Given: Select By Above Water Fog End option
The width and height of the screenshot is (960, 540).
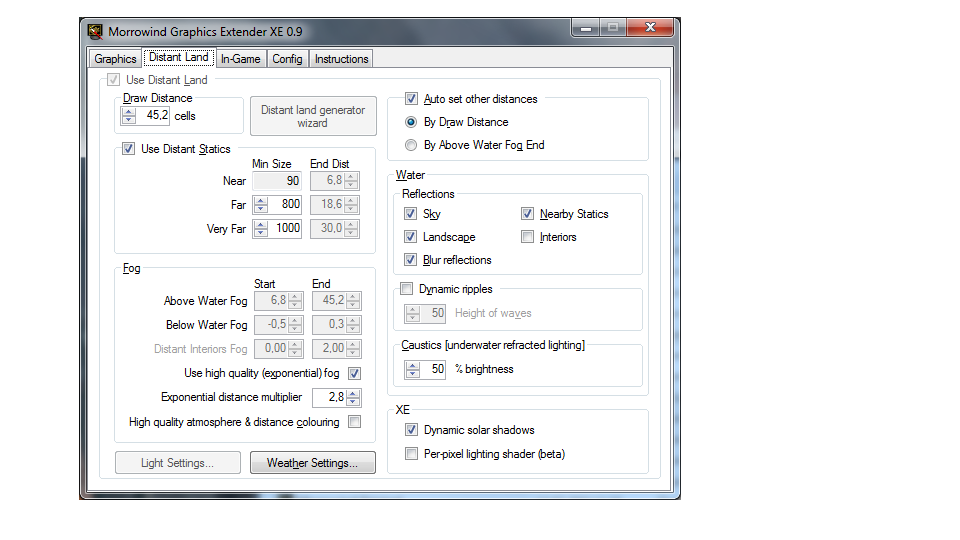Looking at the screenshot, I should pyautogui.click(x=411, y=145).
